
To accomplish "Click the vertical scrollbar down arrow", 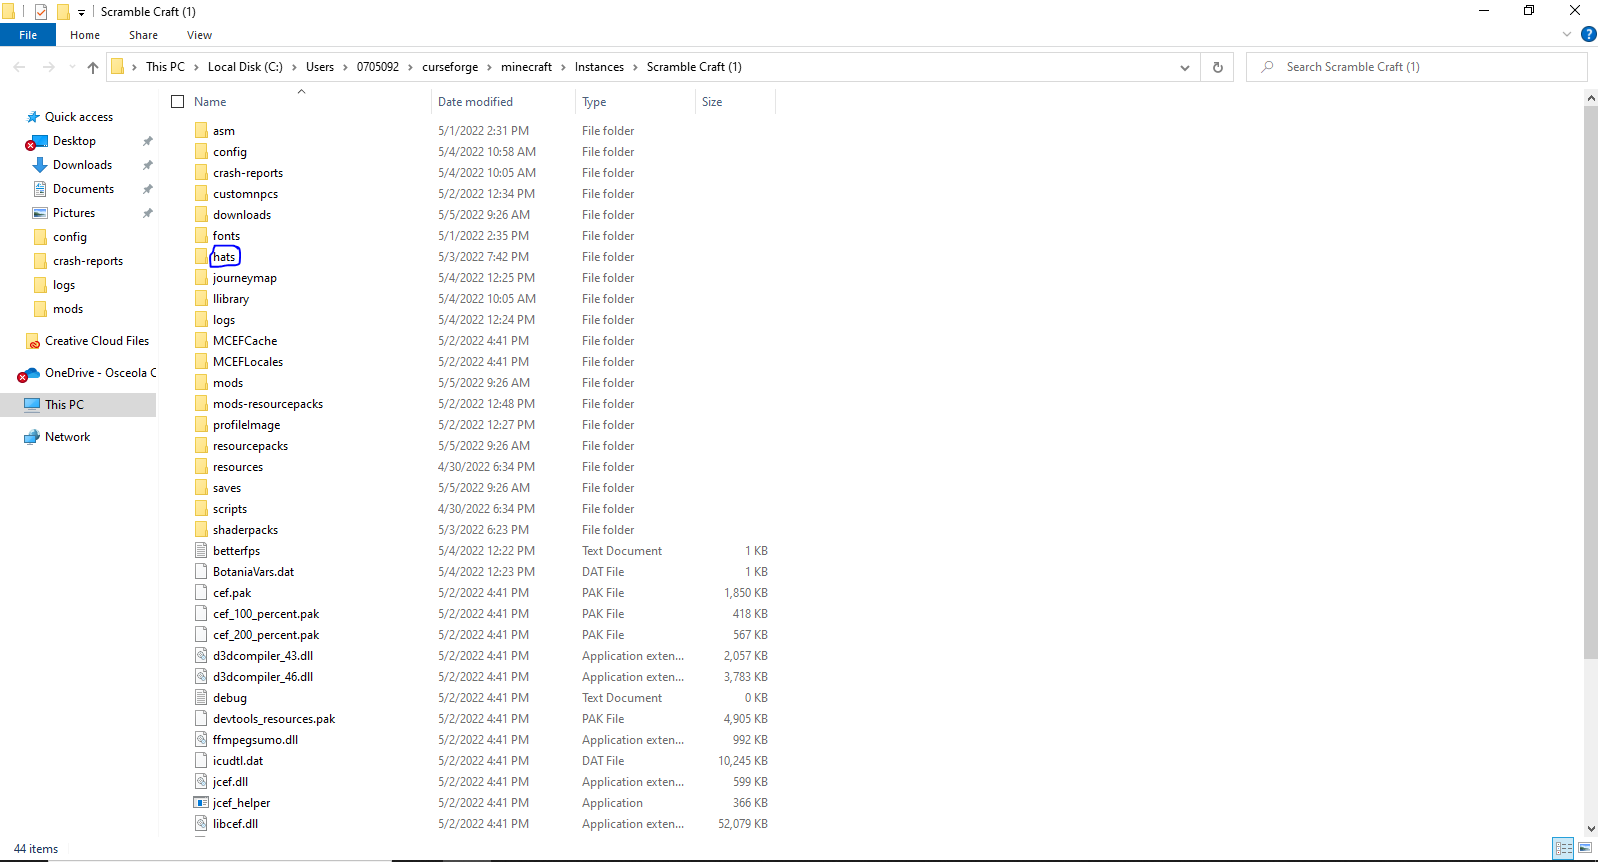I will (x=1590, y=829).
